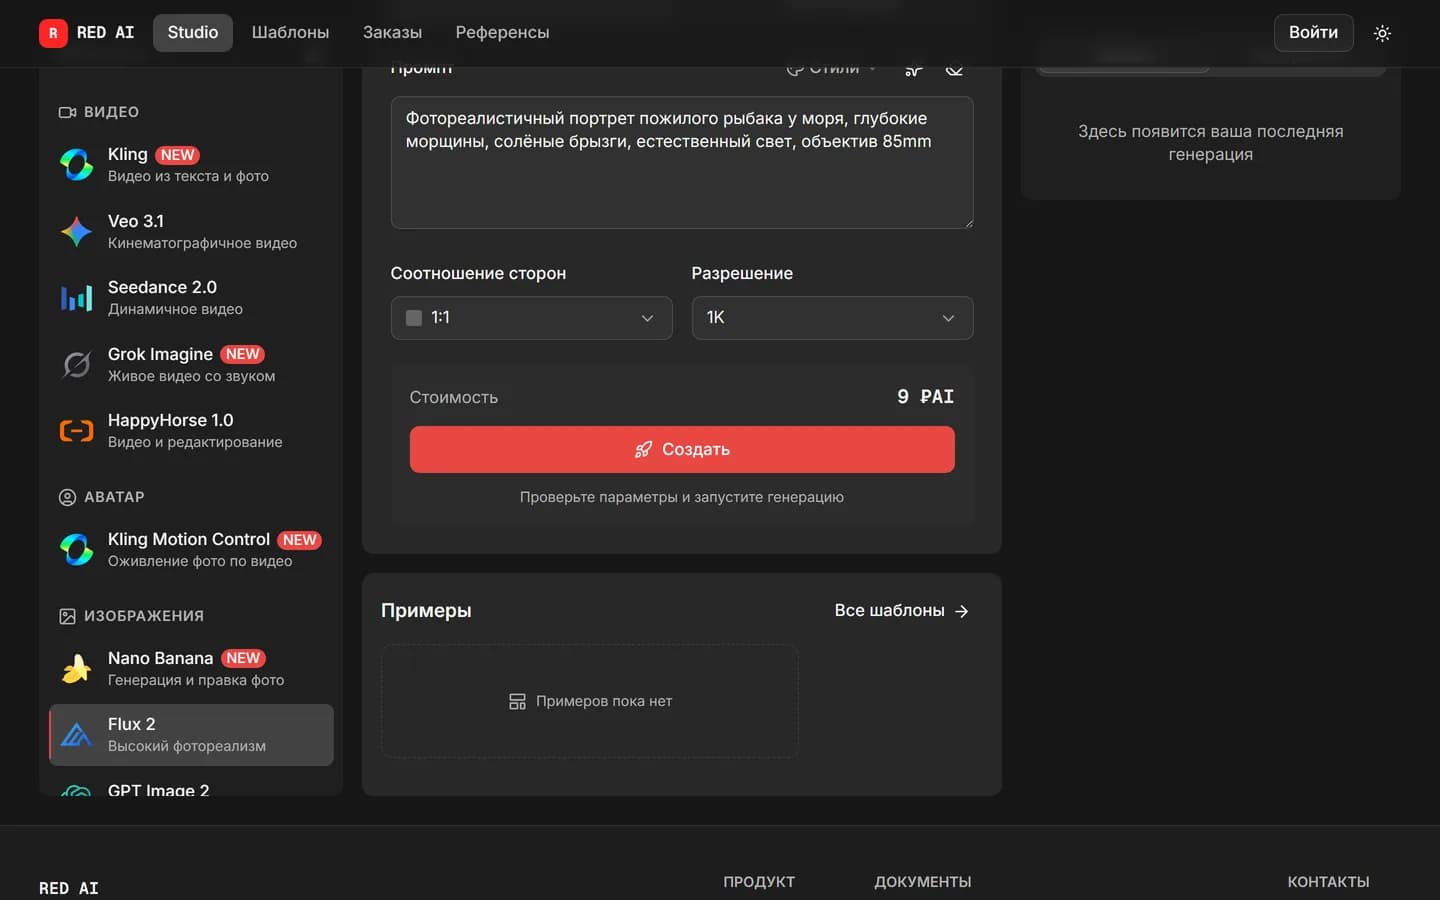This screenshot has width=1440, height=900.
Task: Click the 9 PAI cost value
Action: point(925,397)
